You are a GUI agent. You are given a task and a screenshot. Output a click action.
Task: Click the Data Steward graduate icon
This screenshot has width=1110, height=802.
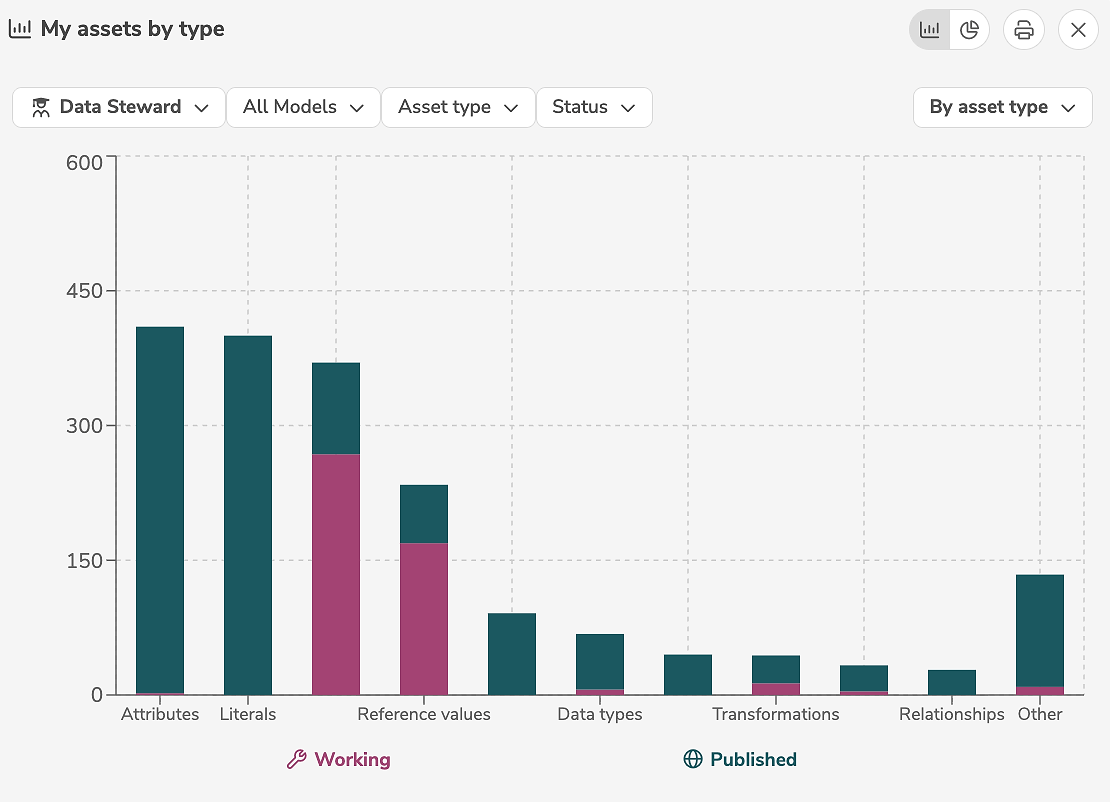point(40,107)
